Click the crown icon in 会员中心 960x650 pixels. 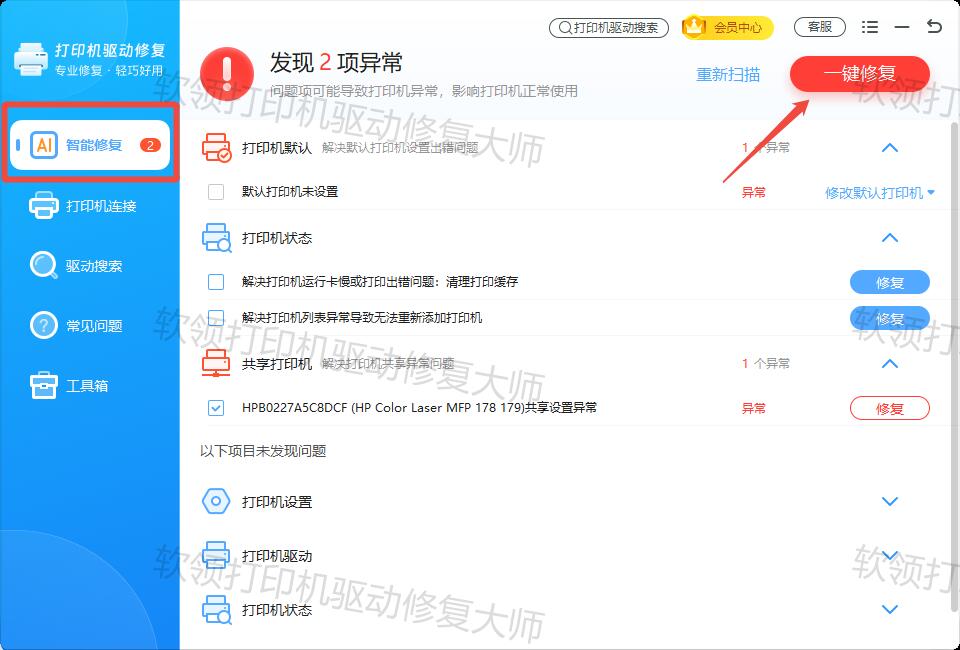click(x=694, y=27)
